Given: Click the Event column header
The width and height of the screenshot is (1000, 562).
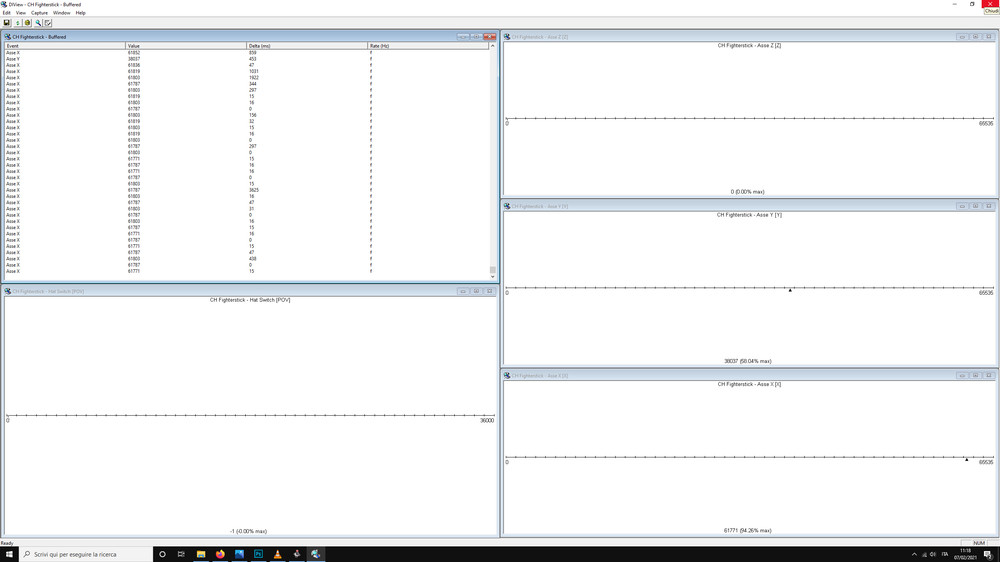Looking at the screenshot, I should point(65,46).
